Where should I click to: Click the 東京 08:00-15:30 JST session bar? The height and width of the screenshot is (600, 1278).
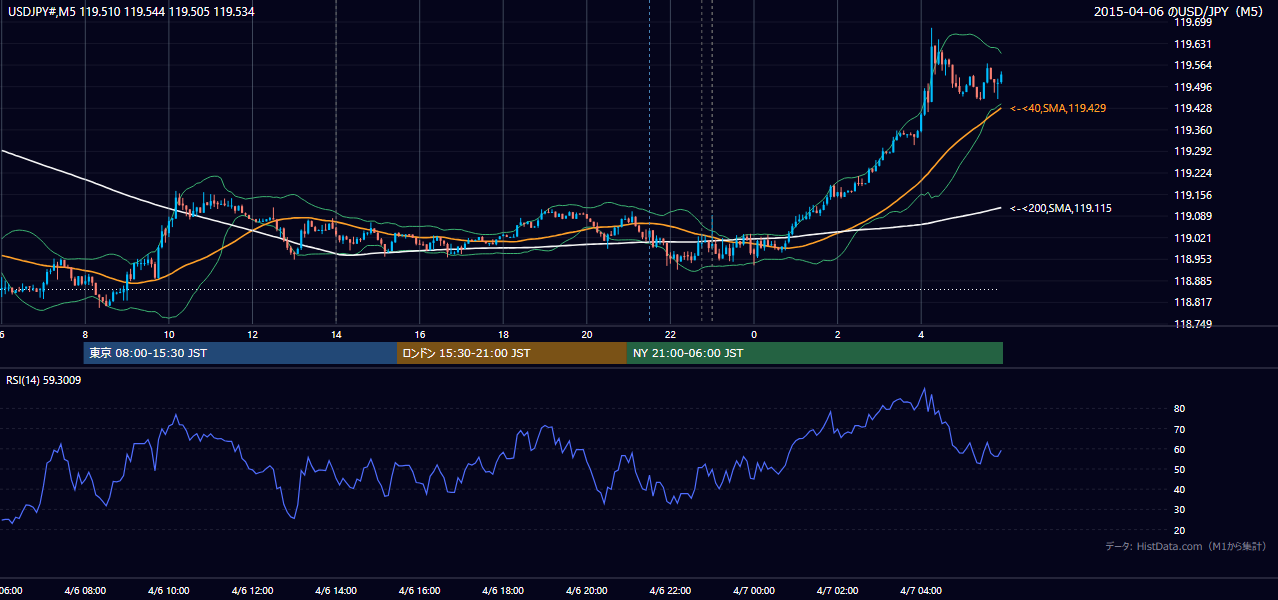coord(241,353)
